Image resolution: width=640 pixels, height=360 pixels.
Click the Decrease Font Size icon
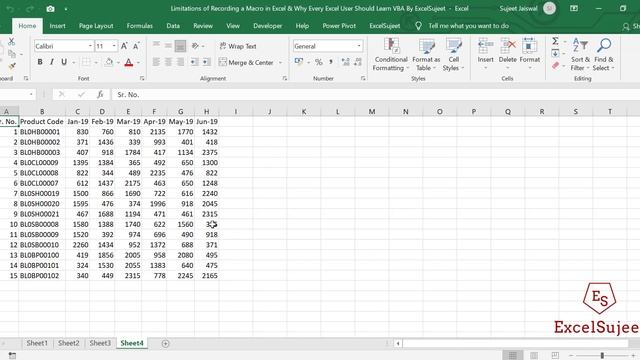click(136, 46)
